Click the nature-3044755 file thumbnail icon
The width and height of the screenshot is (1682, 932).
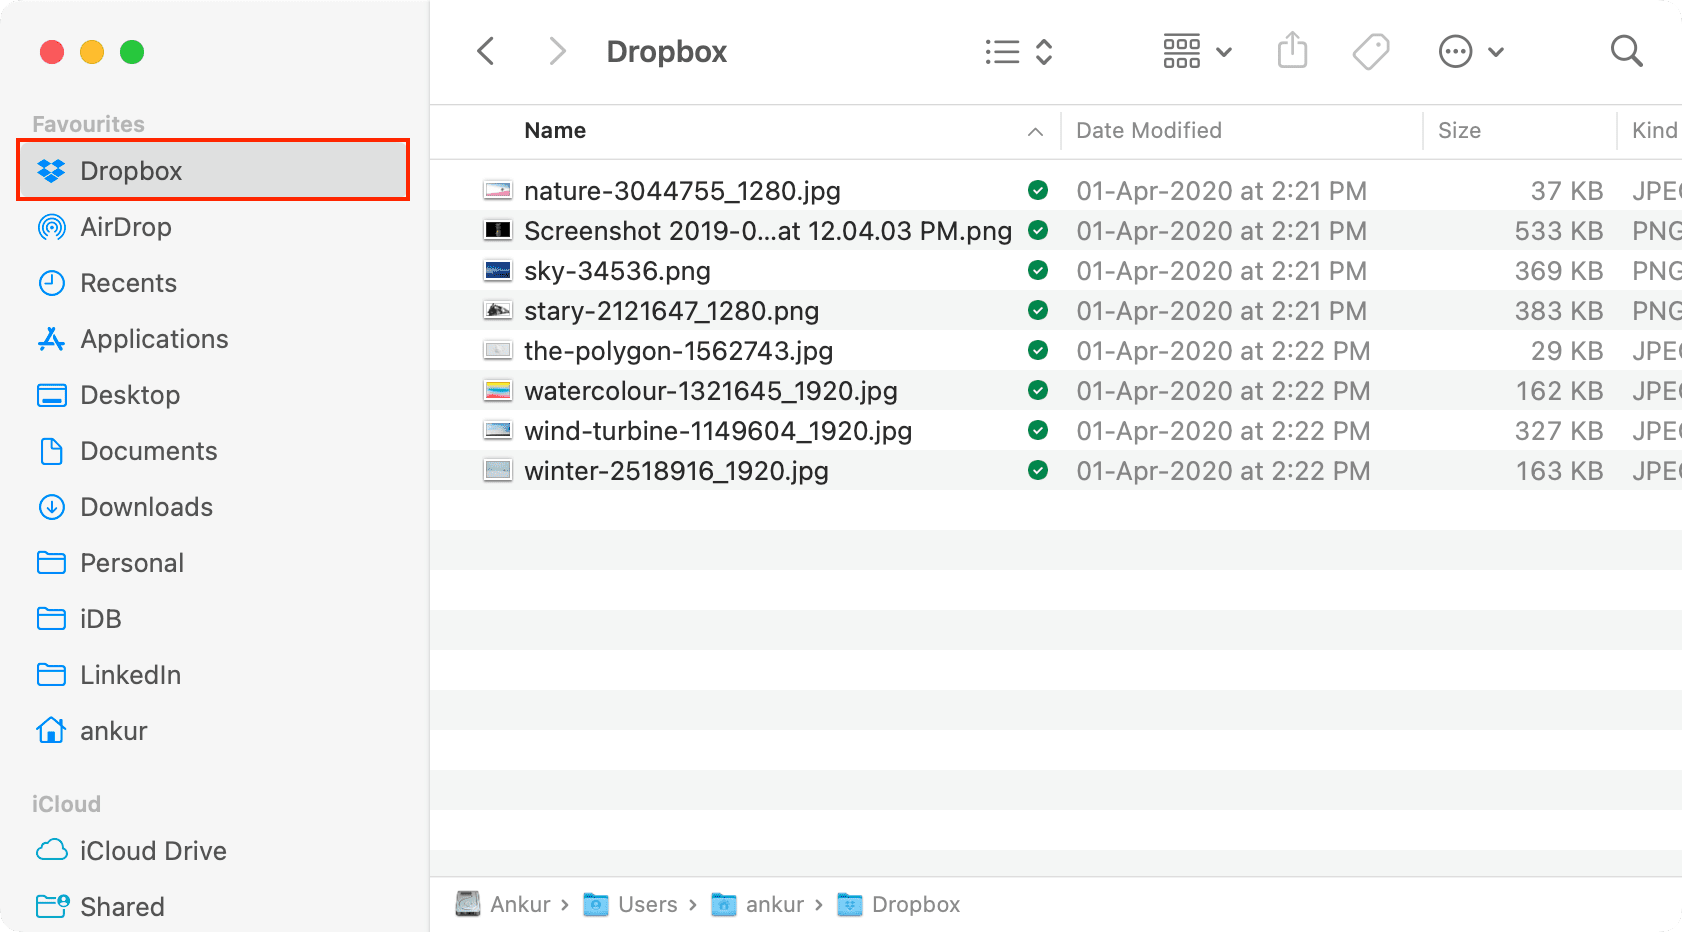(498, 190)
